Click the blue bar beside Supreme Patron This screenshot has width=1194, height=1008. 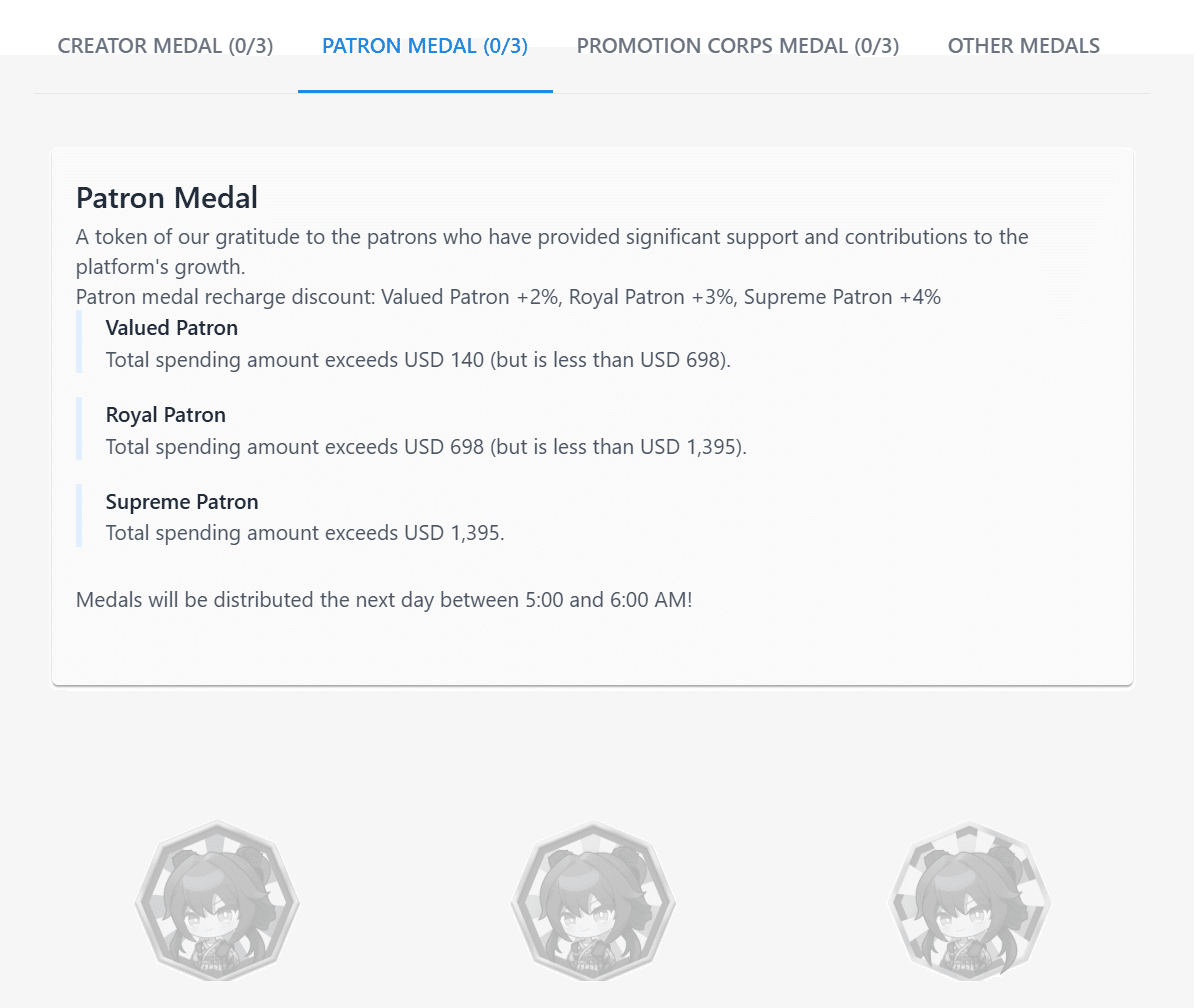click(x=79, y=516)
